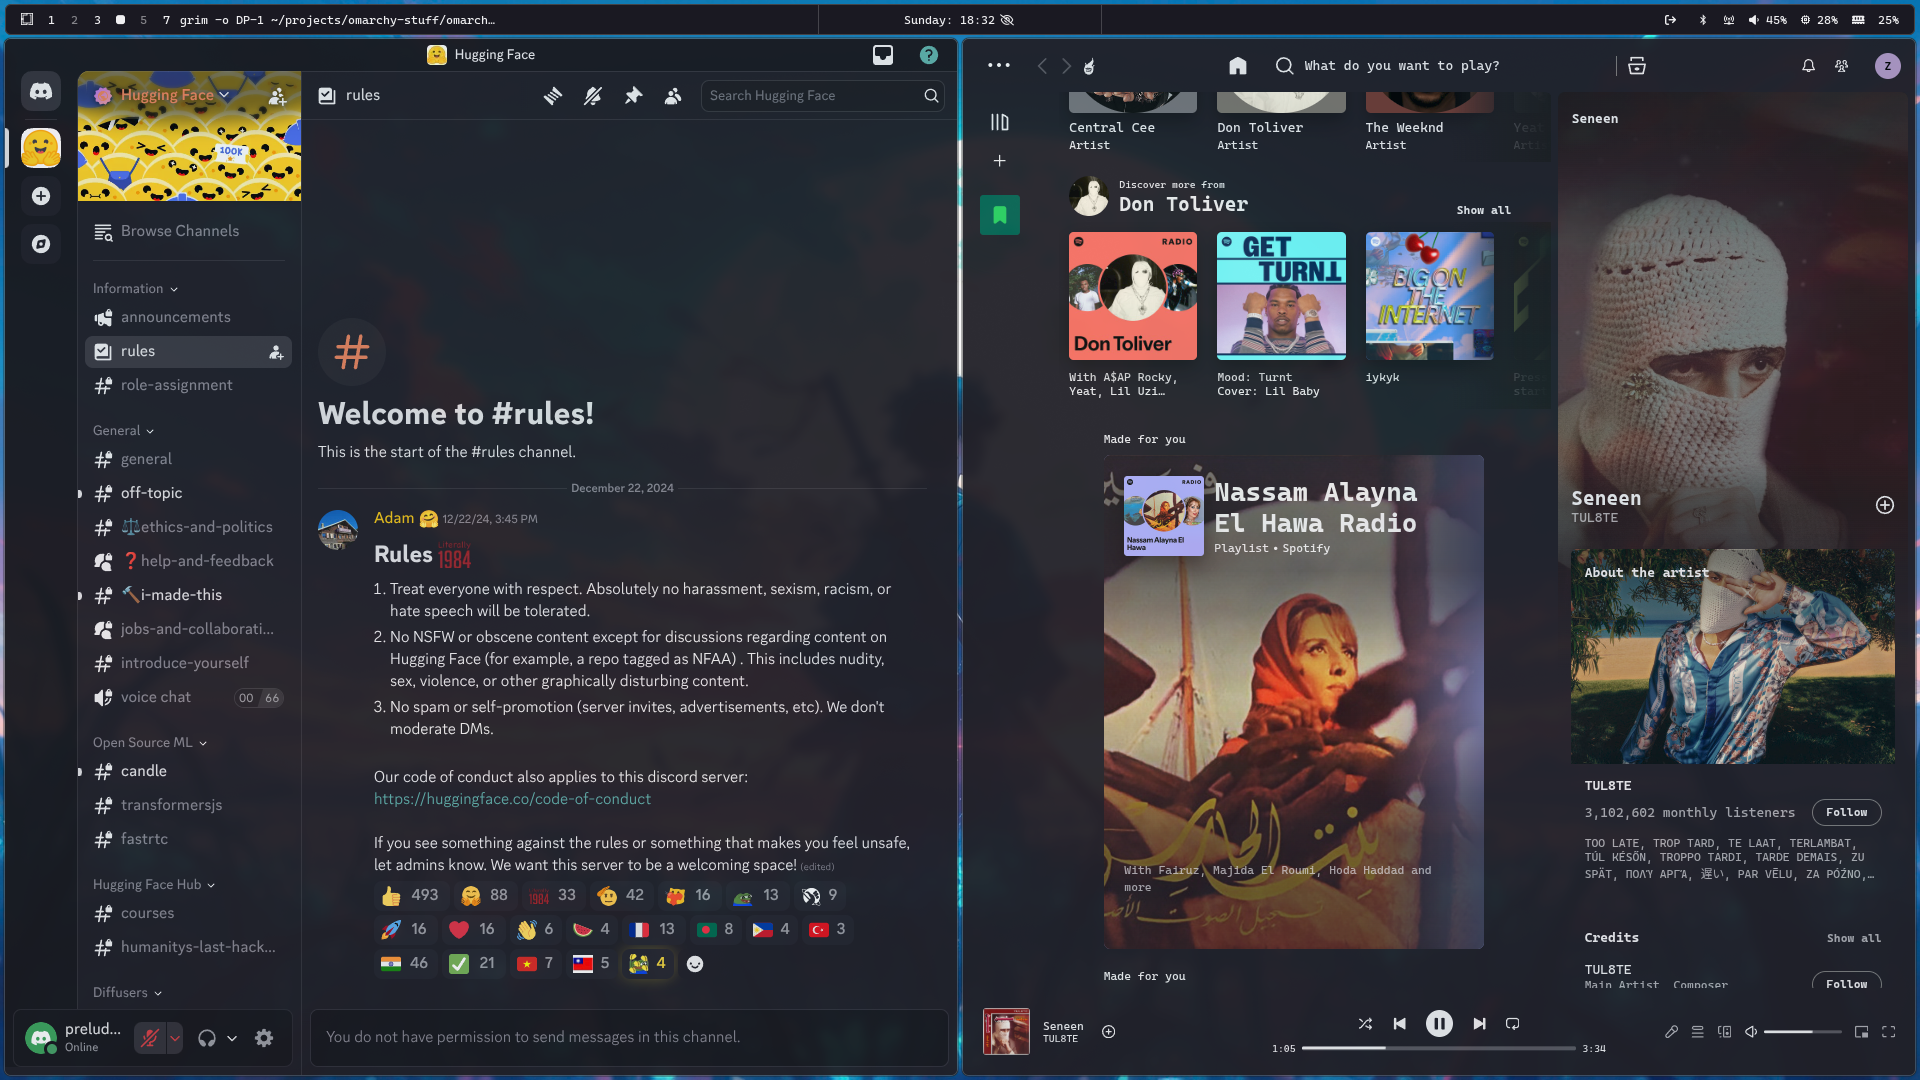Image resolution: width=1920 pixels, height=1080 pixels.
Task: Open the code-of-conduct link
Action: (x=512, y=800)
